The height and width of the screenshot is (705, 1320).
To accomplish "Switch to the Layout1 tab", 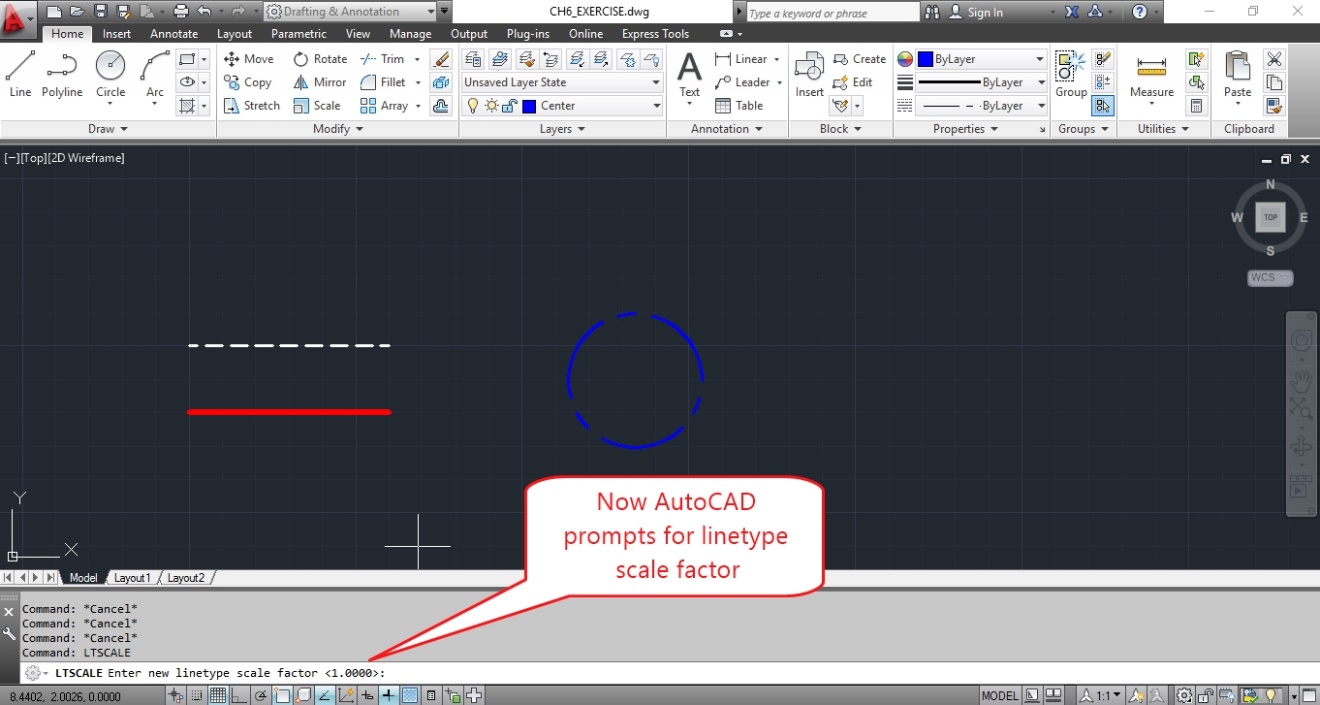I will point(132,577).
